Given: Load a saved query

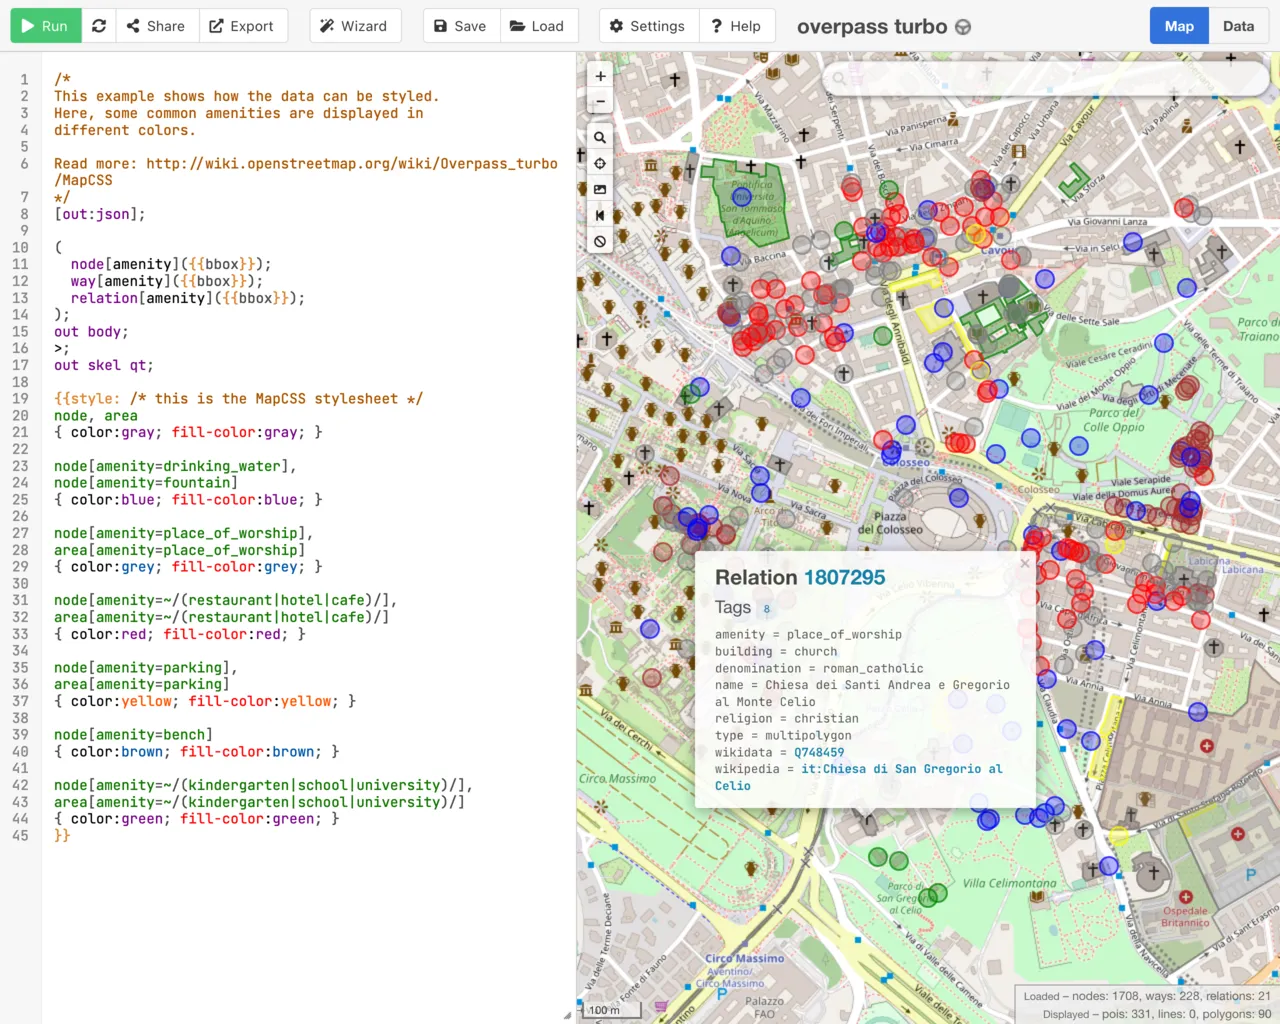Looking at the screenshot, I should pyautogui.click(x=539, y=26).
